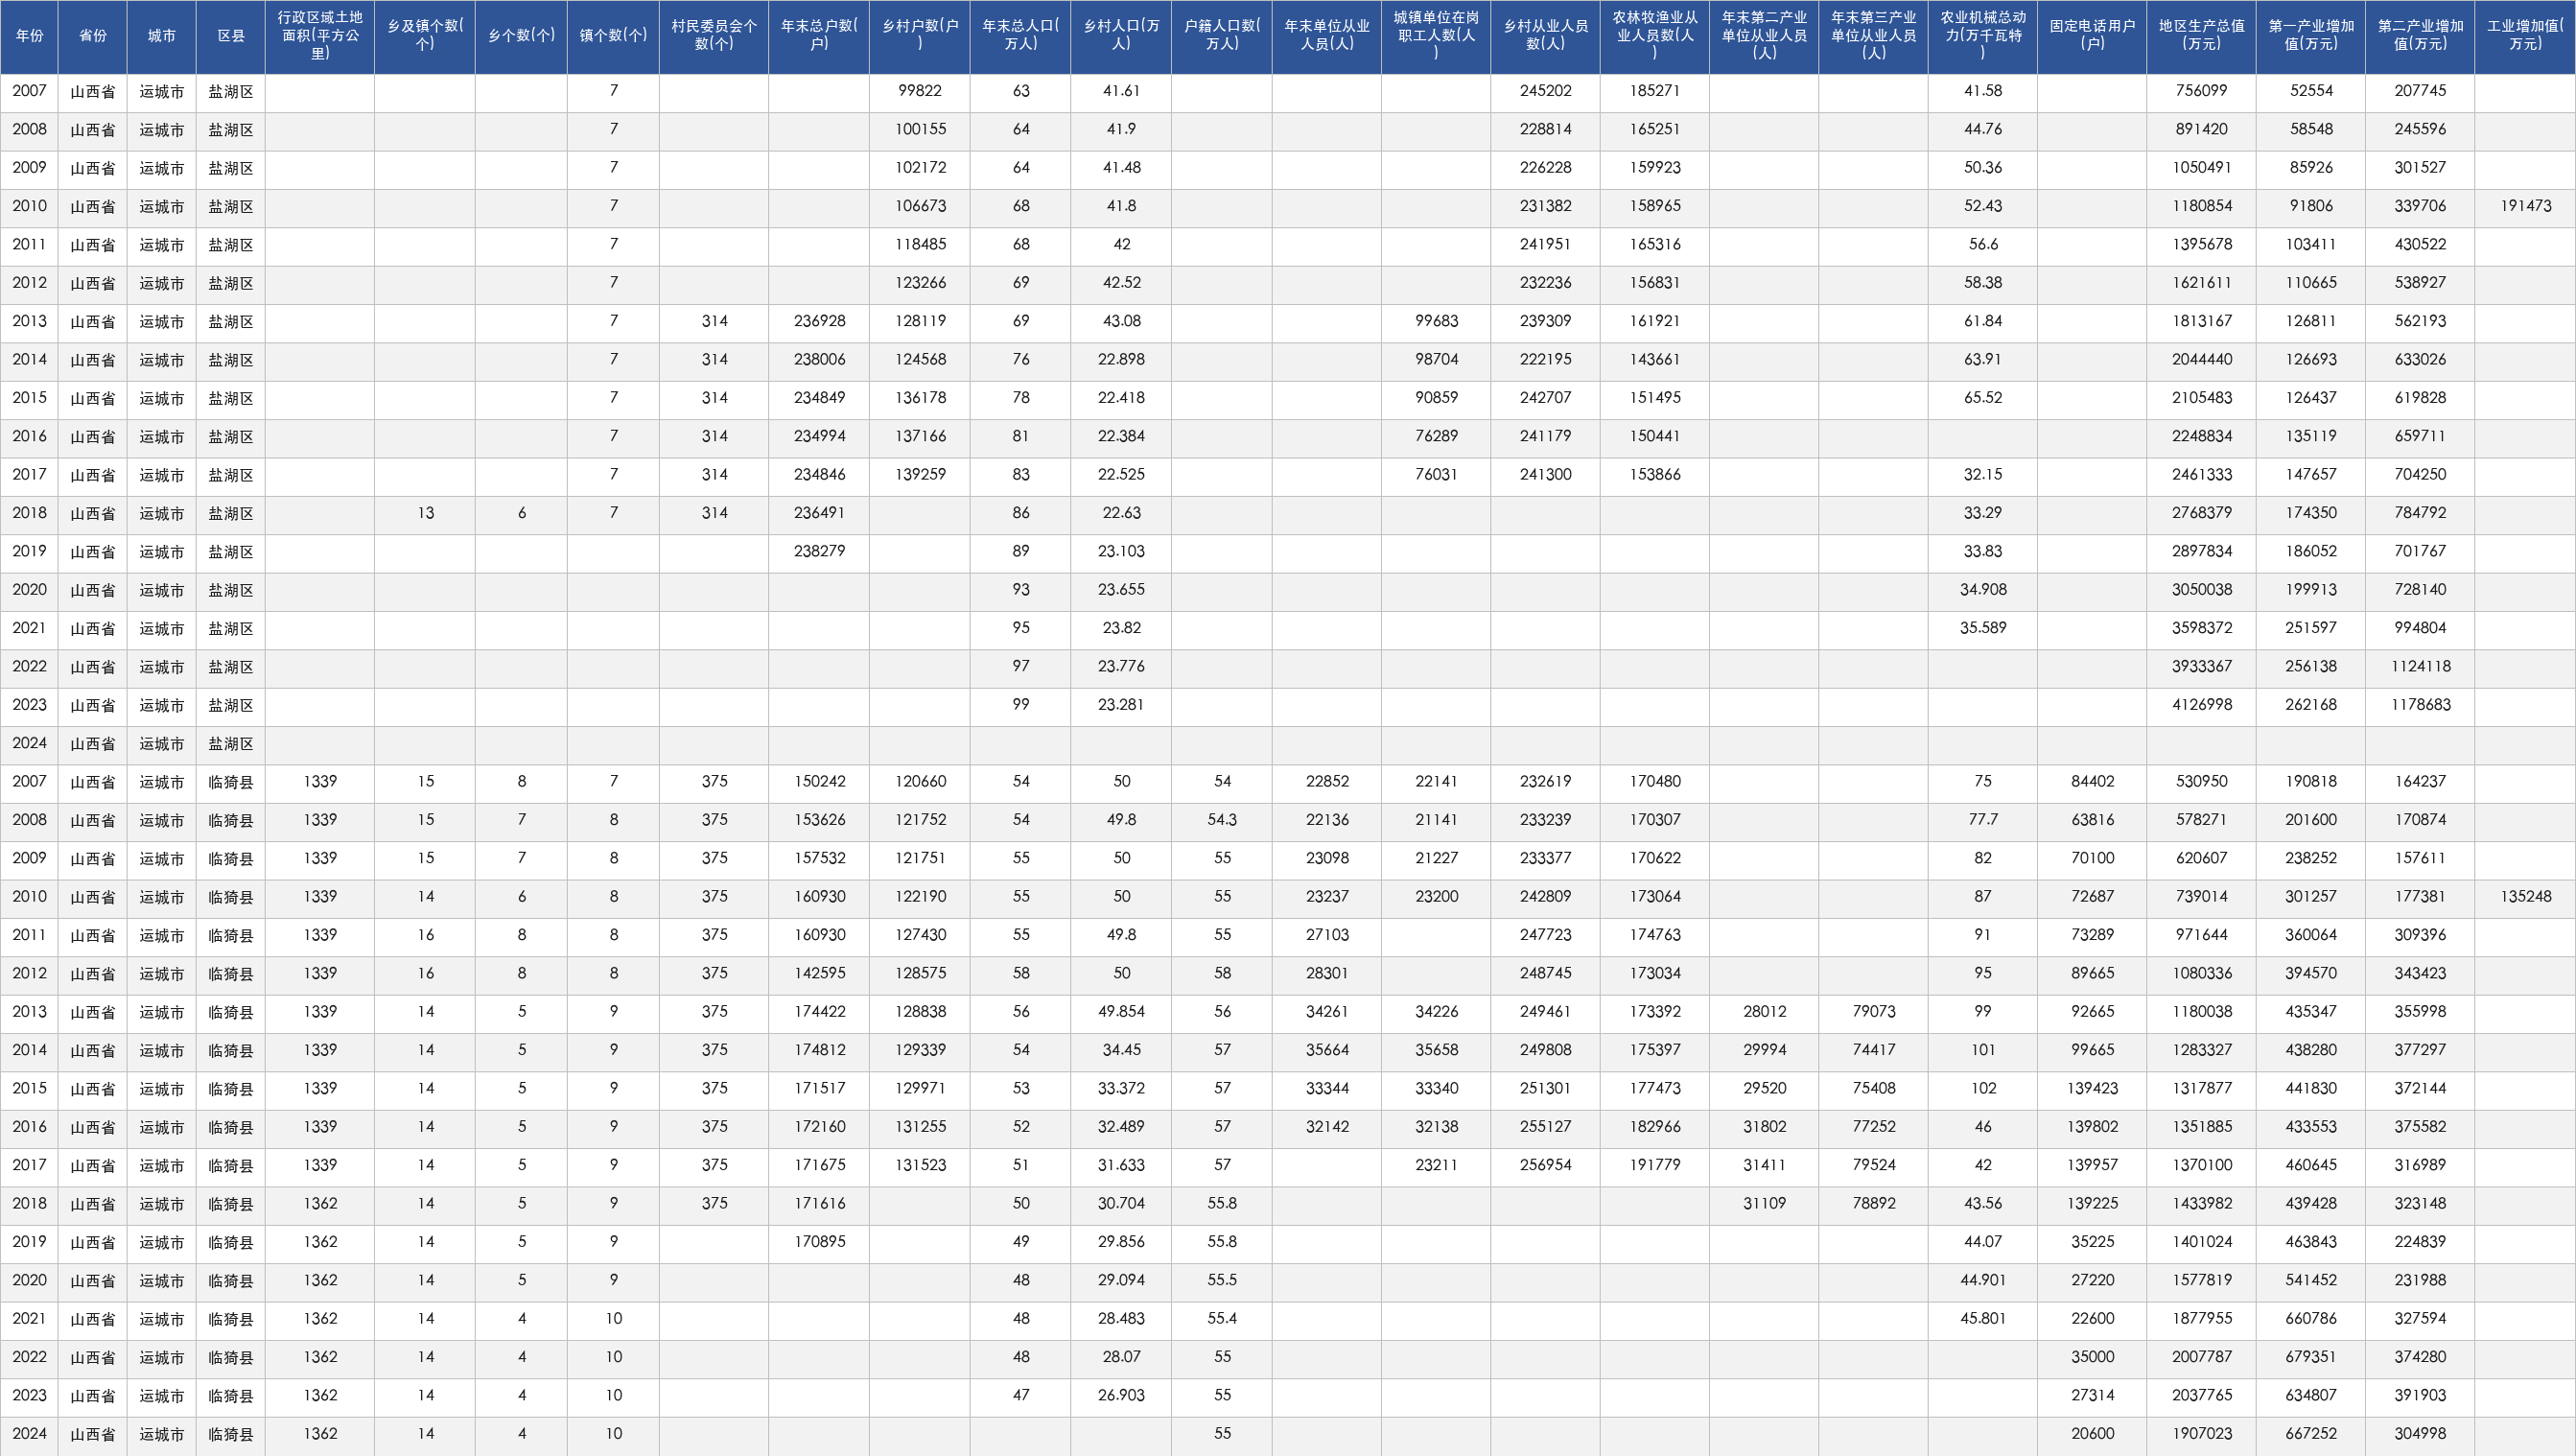Click the 农业机械总动力 header cell
Screen dimensions: 2576x1456
(1982, 36)
